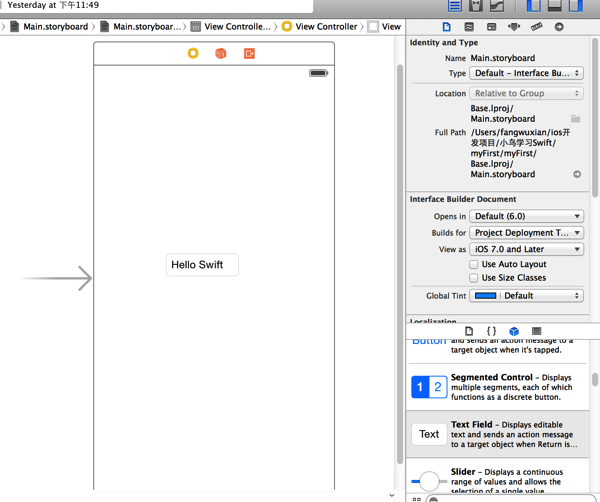The width and height of the screenshot is (600, 502).
Task: Click the View breadcrumb item
Action: (x=384, y=26)
